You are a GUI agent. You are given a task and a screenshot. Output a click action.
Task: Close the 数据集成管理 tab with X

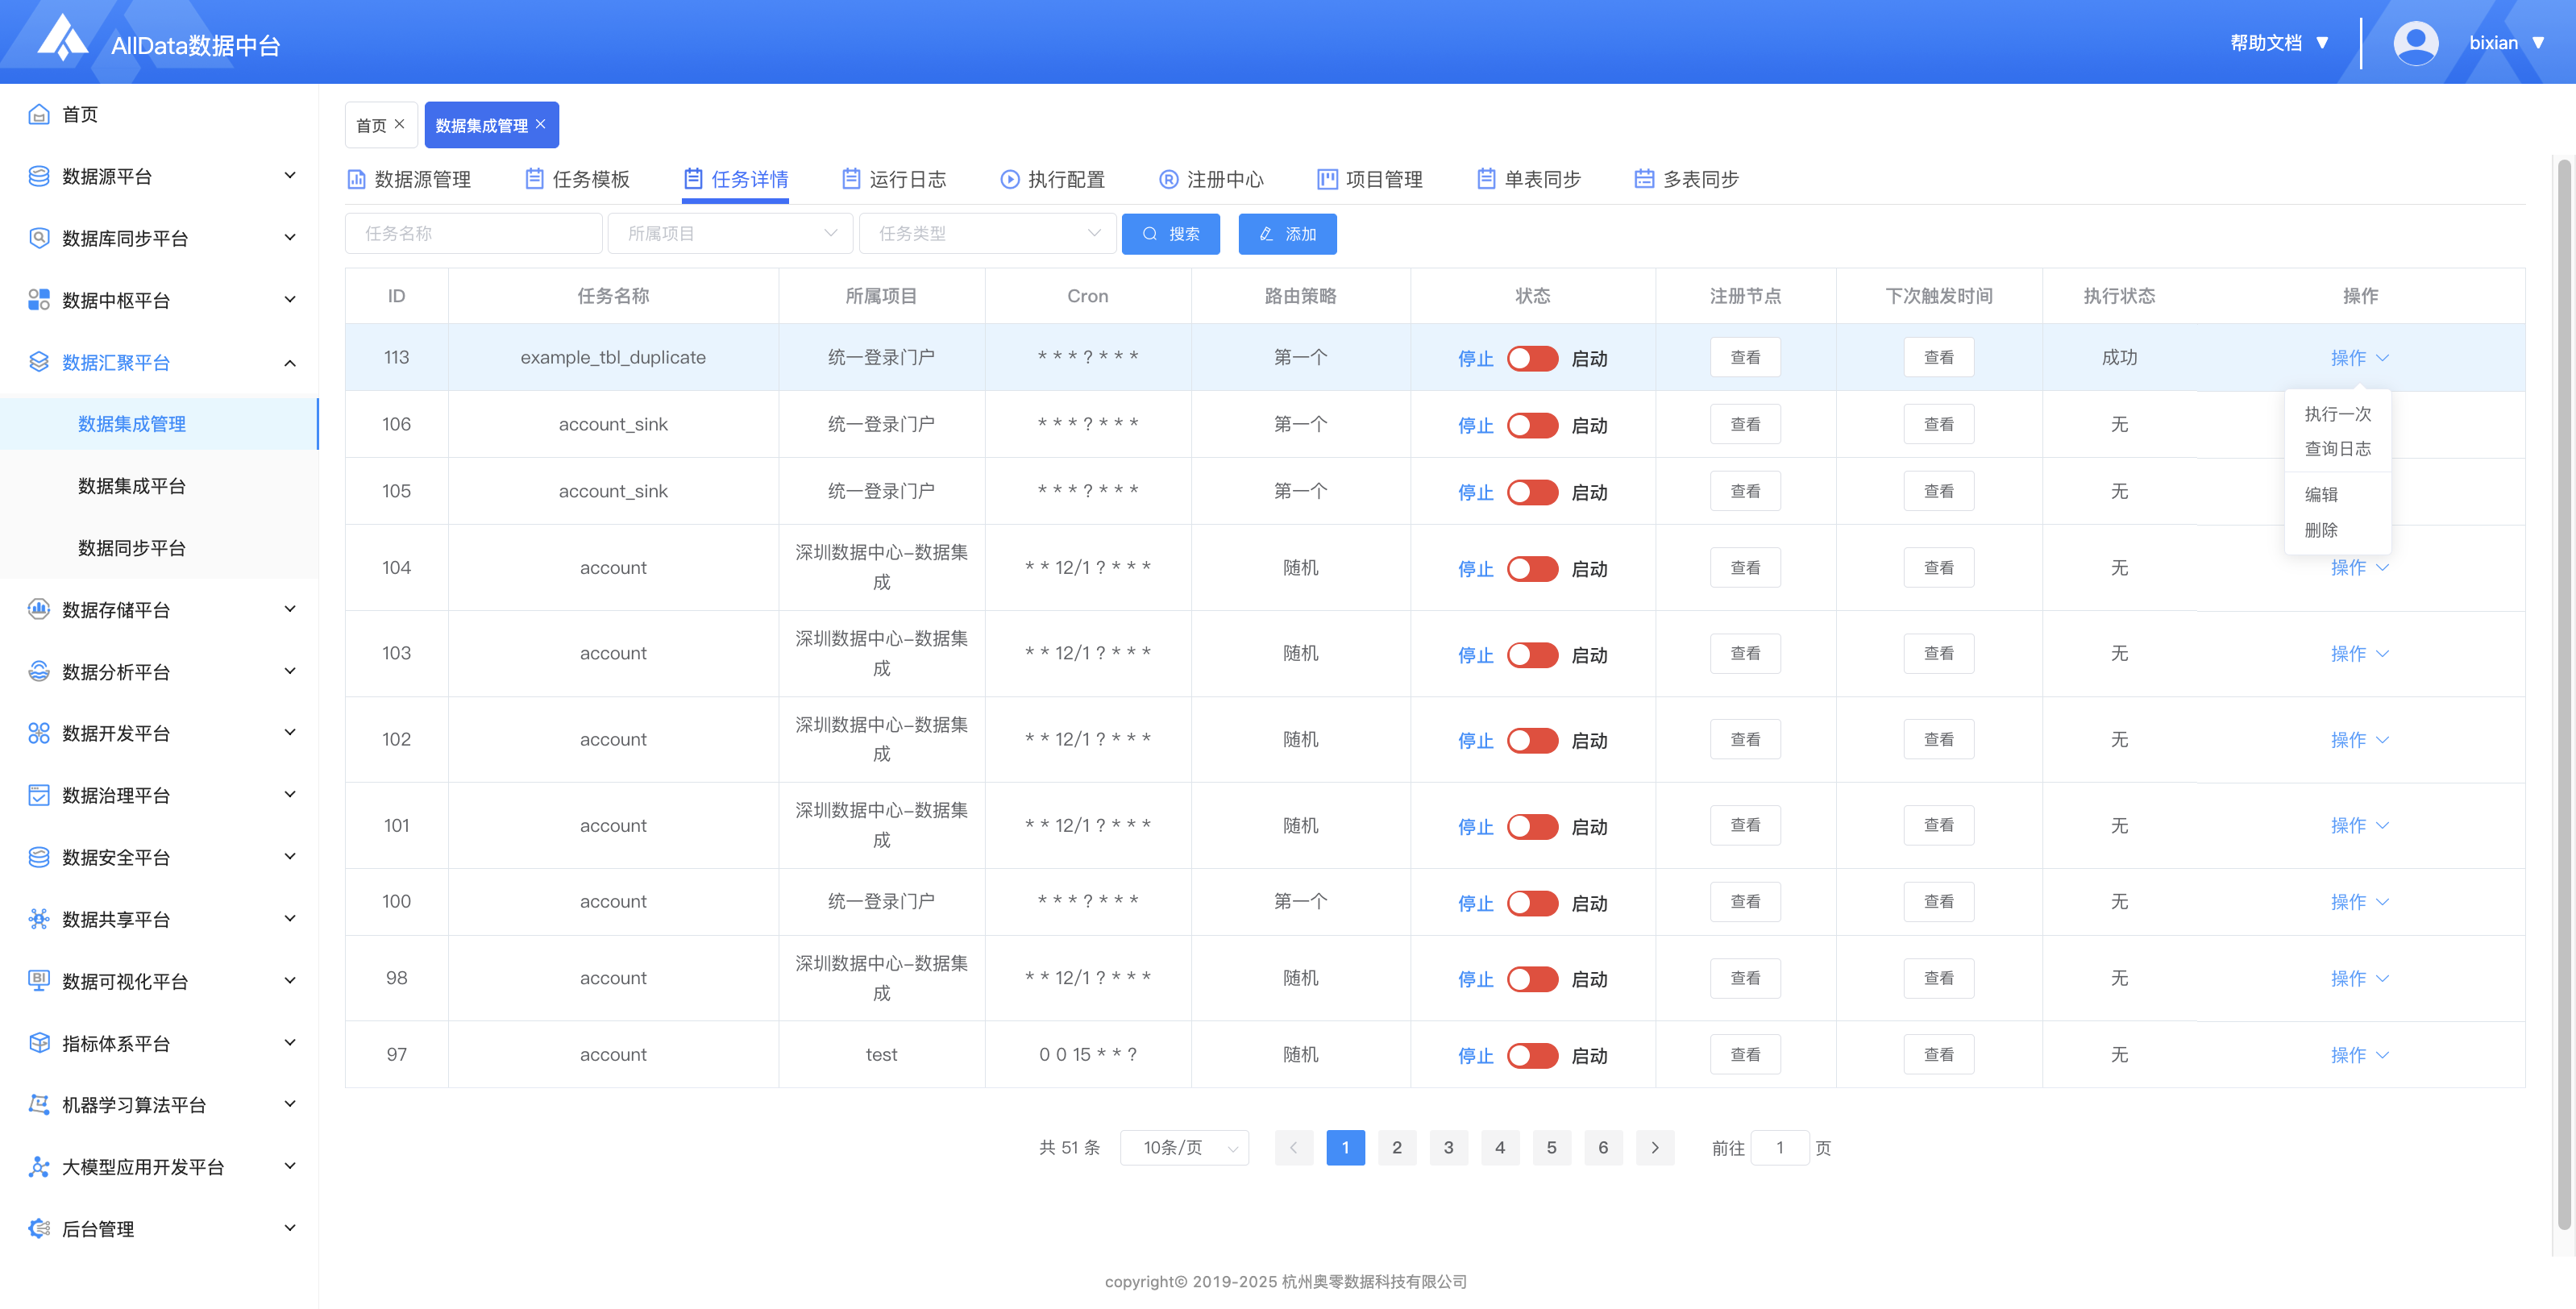pos(541,124)
